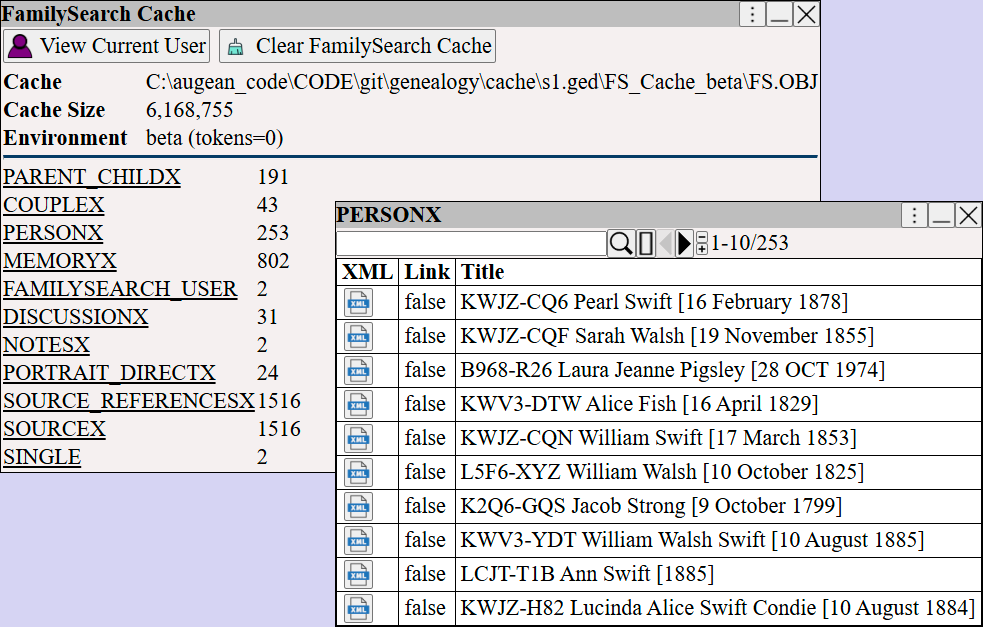Open the MEMORYX link
This screenshot has width=983, height=627.
(x=60, y=261)
